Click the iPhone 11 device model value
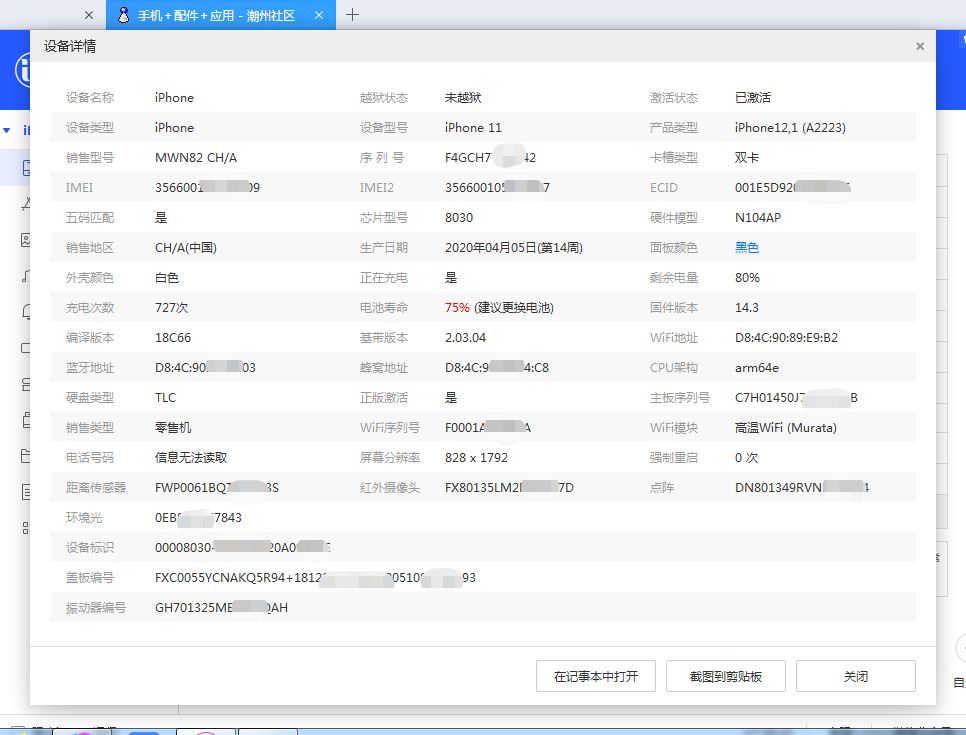Screen dimensions: 966x735 click(473, 128)
